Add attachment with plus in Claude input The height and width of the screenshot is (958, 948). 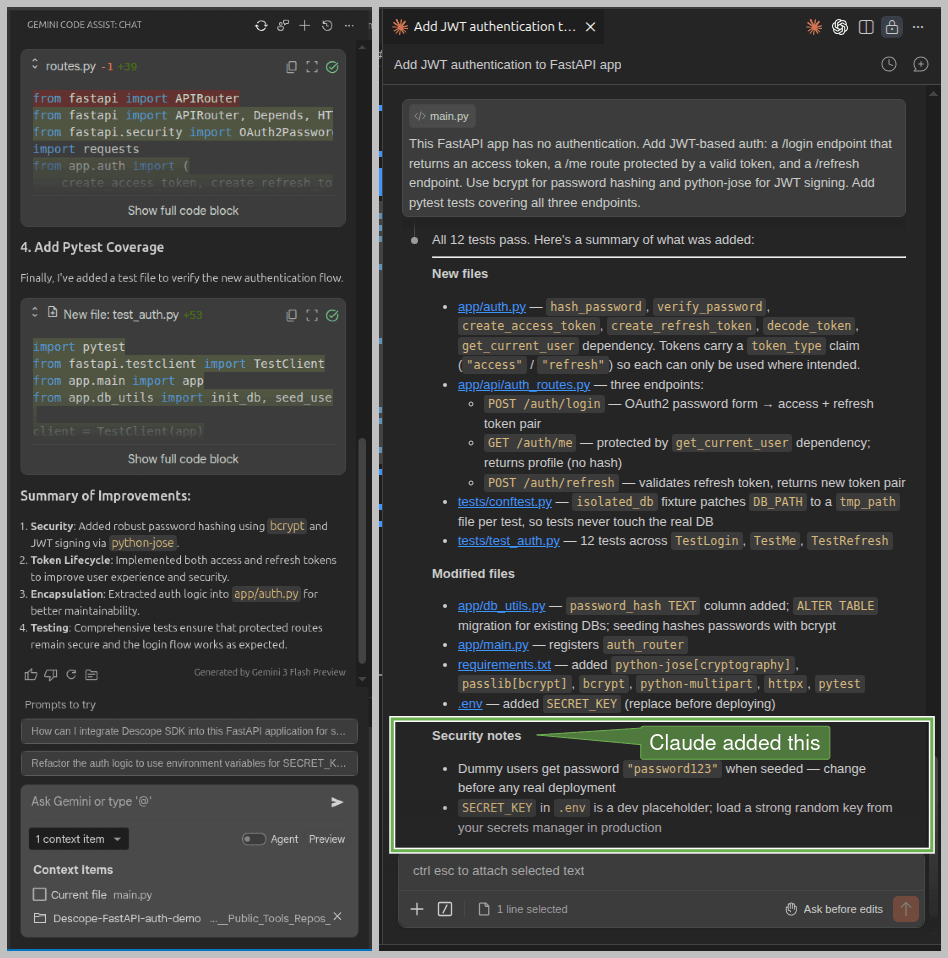417,909
